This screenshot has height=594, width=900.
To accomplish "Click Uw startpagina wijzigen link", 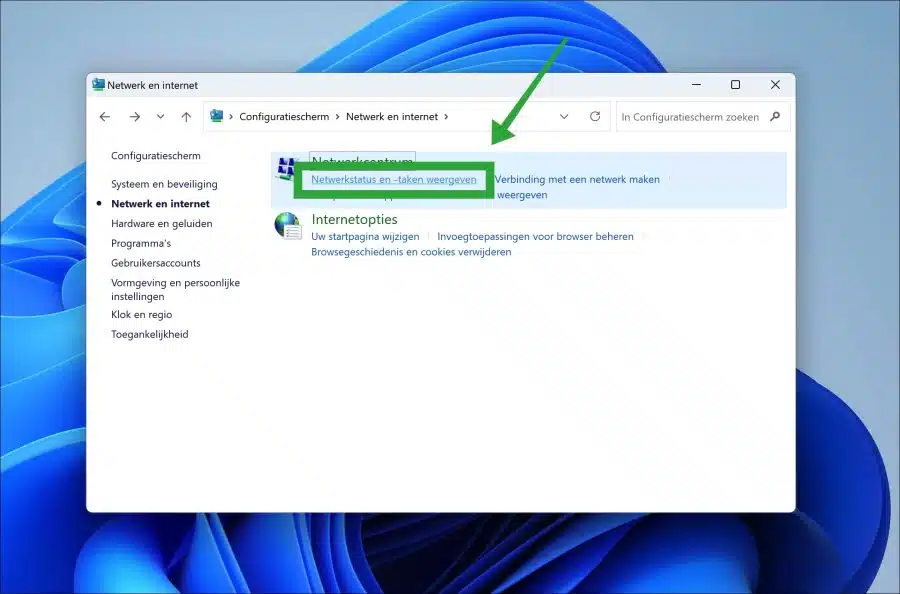I will click(x=365, y=236).
